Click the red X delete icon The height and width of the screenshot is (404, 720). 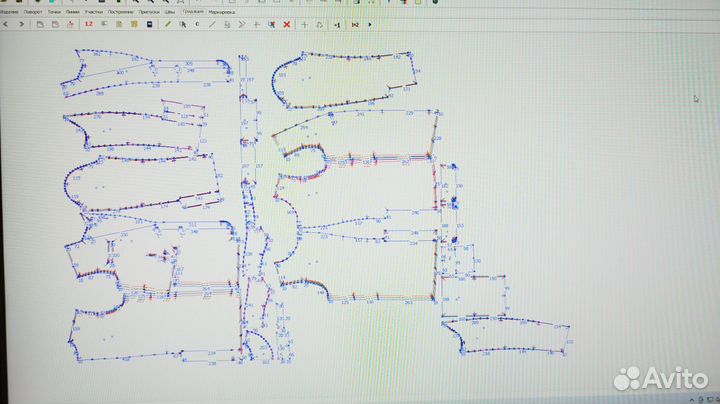[x=287, y=22]
